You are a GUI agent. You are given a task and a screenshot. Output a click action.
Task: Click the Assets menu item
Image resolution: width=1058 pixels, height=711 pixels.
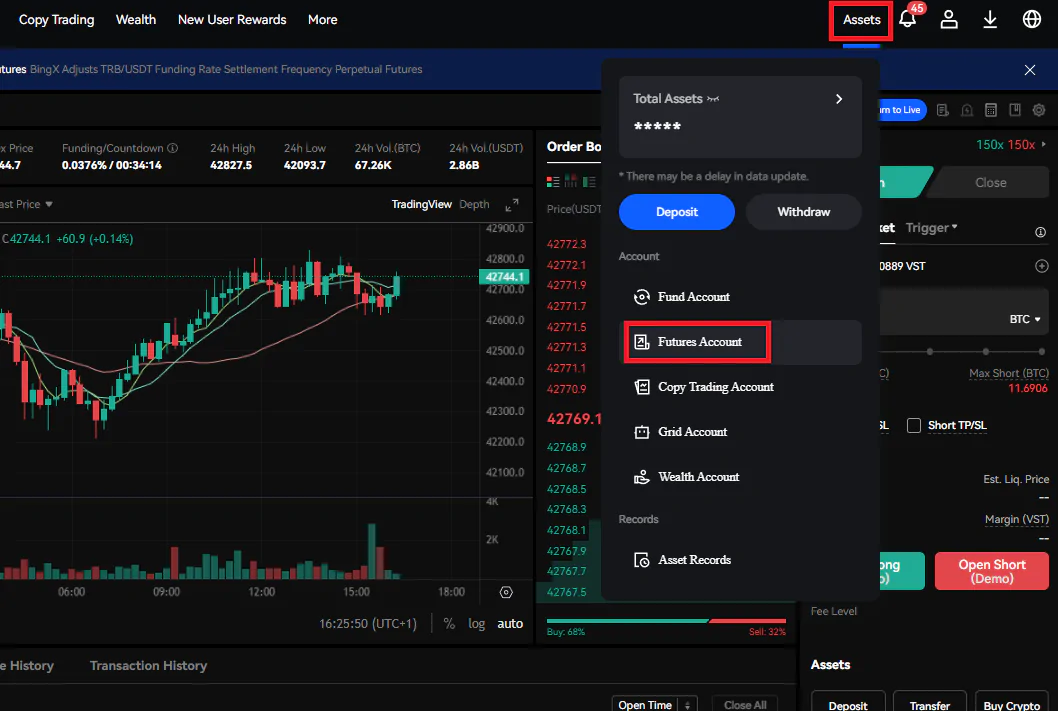pyautogui.click(x=861, y=20)
